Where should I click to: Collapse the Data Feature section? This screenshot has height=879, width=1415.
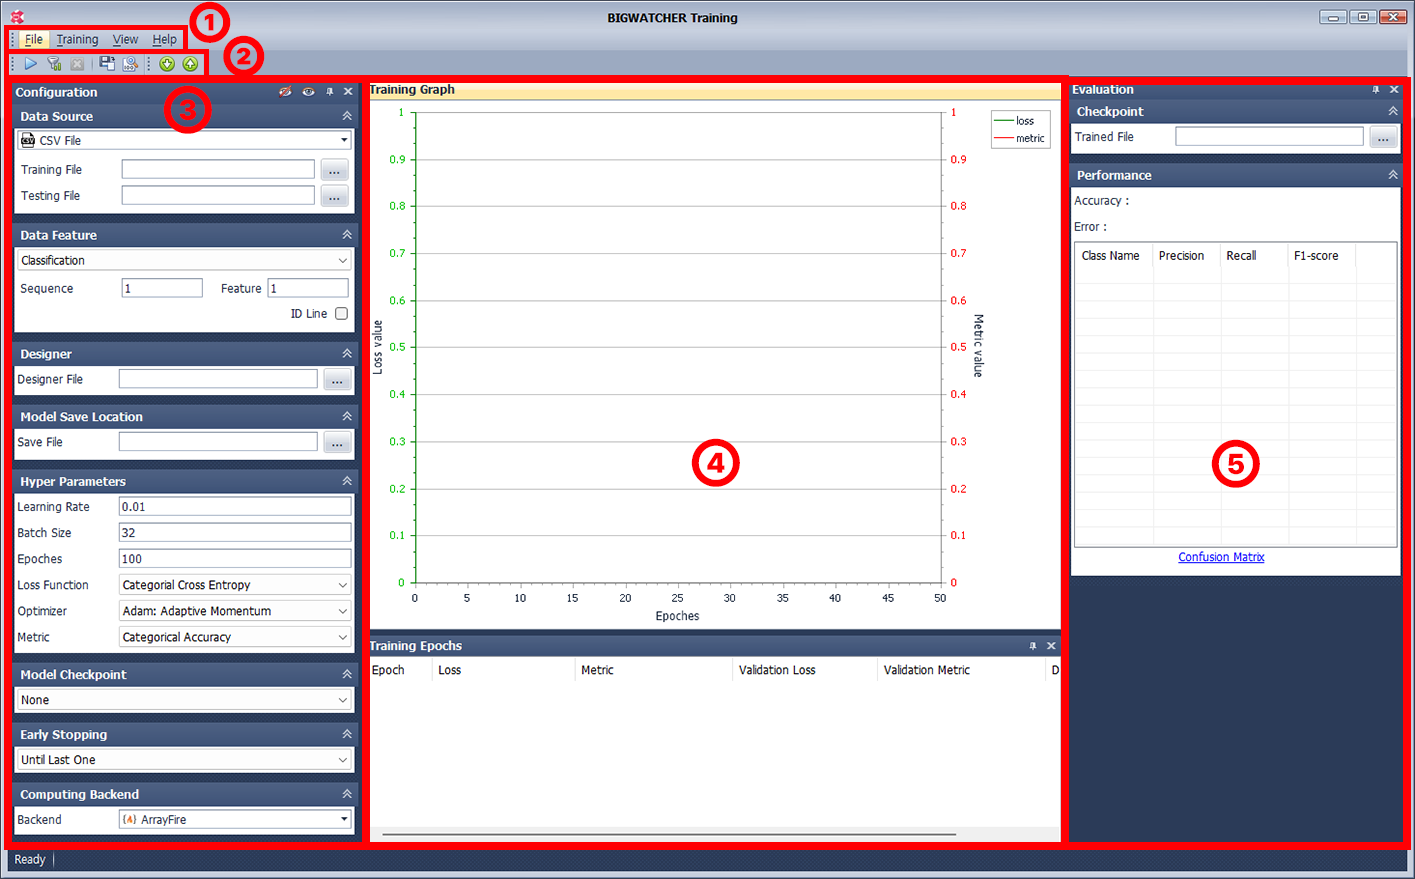pyautogui.click(x=347, y=235)
